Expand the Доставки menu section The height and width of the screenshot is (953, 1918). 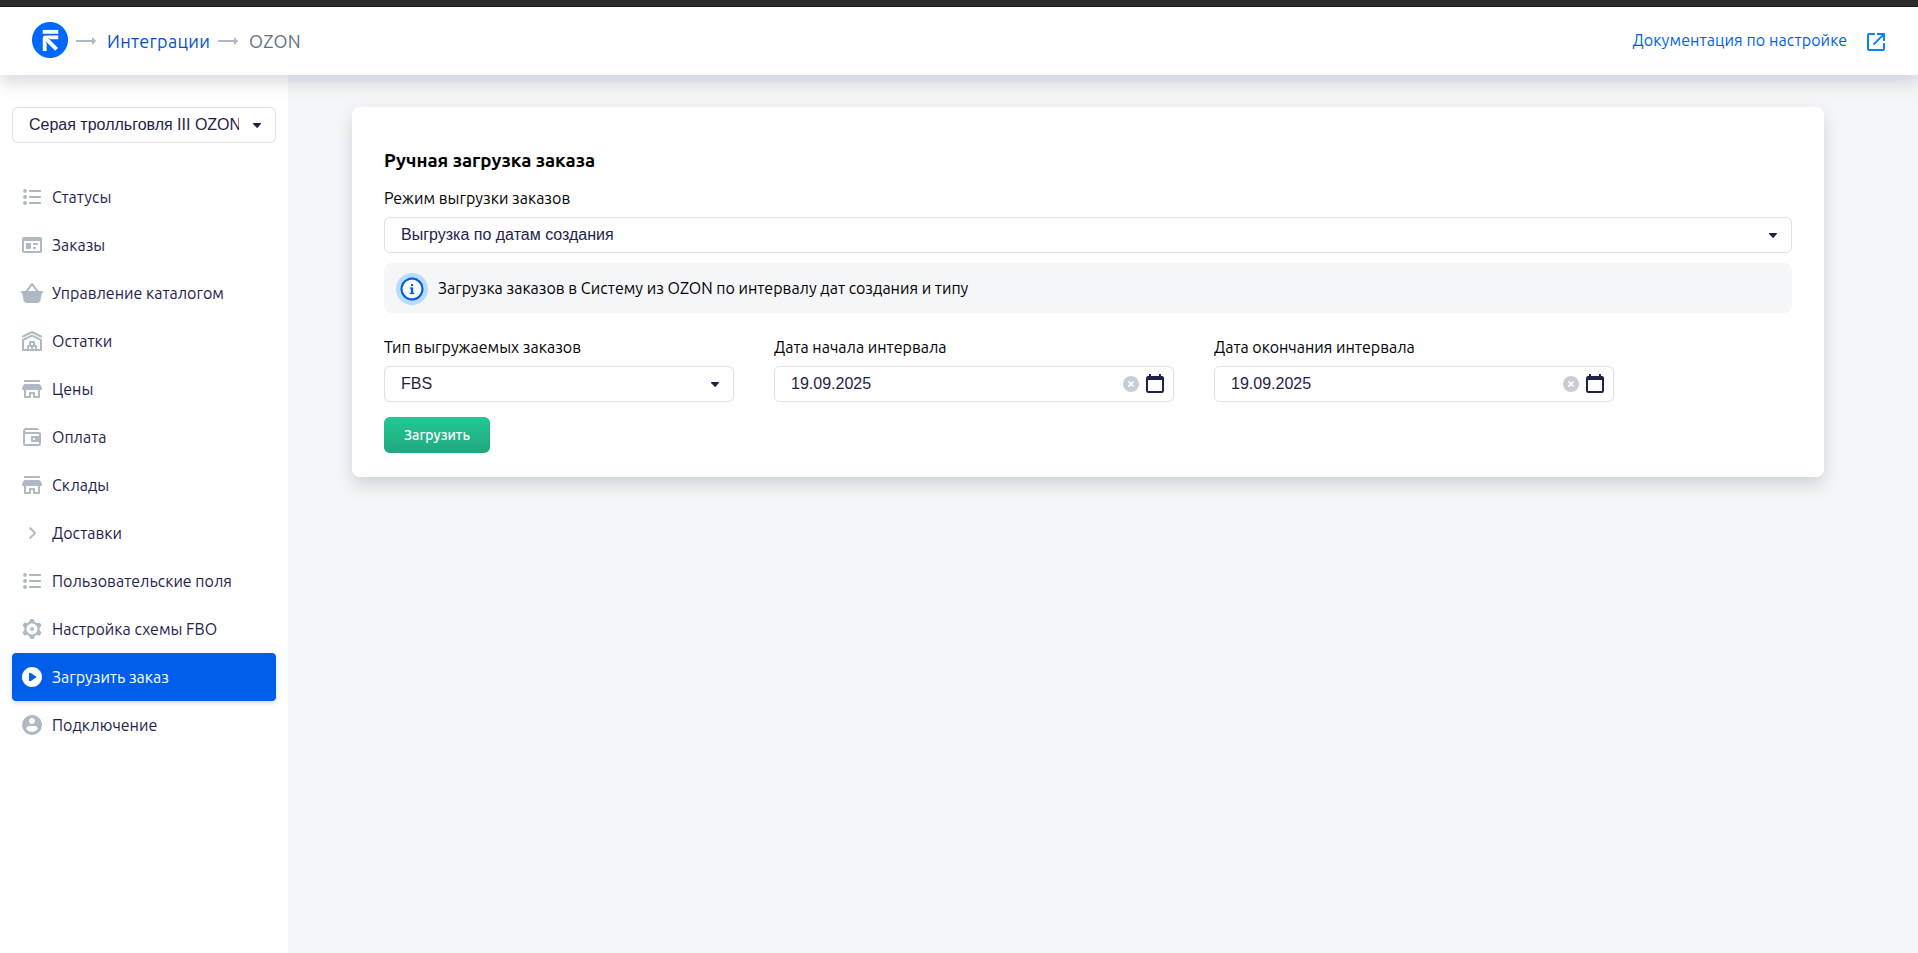pos(86,533)
